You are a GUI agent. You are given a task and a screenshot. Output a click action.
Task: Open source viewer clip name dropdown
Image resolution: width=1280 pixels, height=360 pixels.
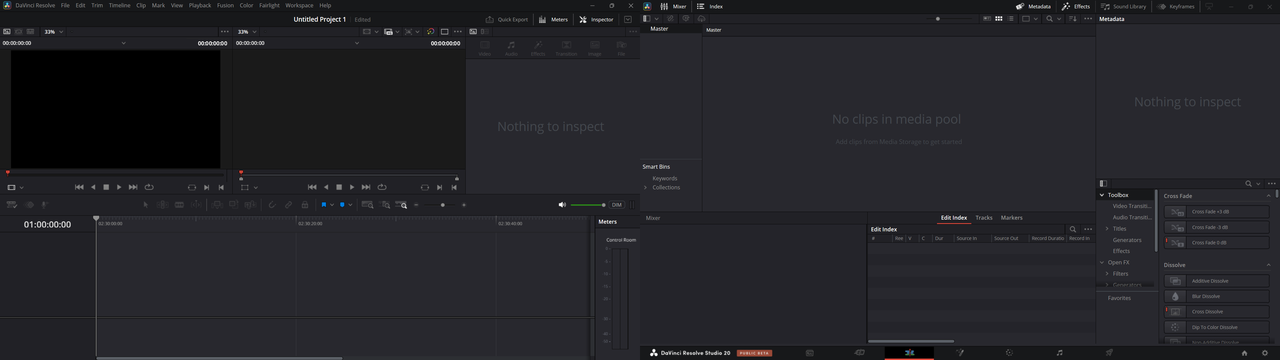coord(124,44)
